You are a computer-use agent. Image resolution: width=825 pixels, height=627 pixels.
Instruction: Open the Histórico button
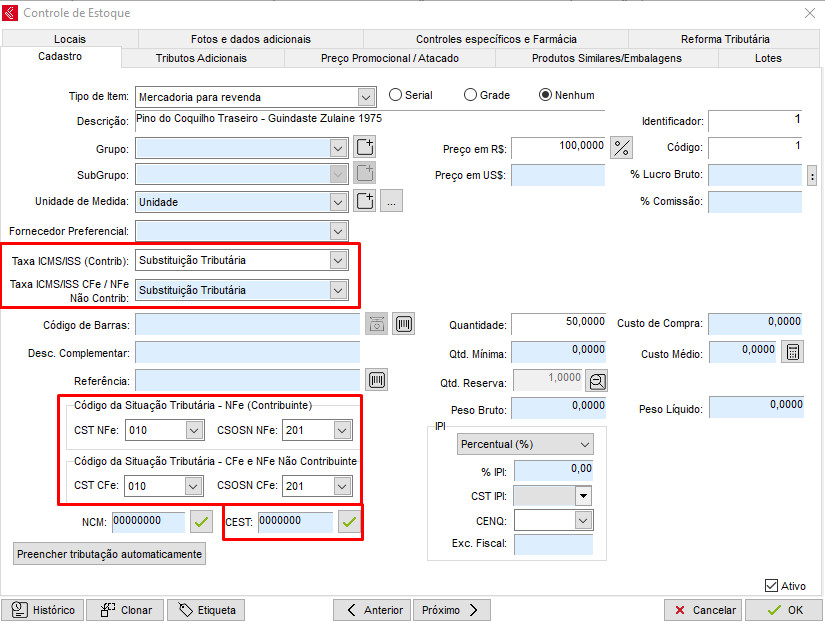click(x=43, y=610)
